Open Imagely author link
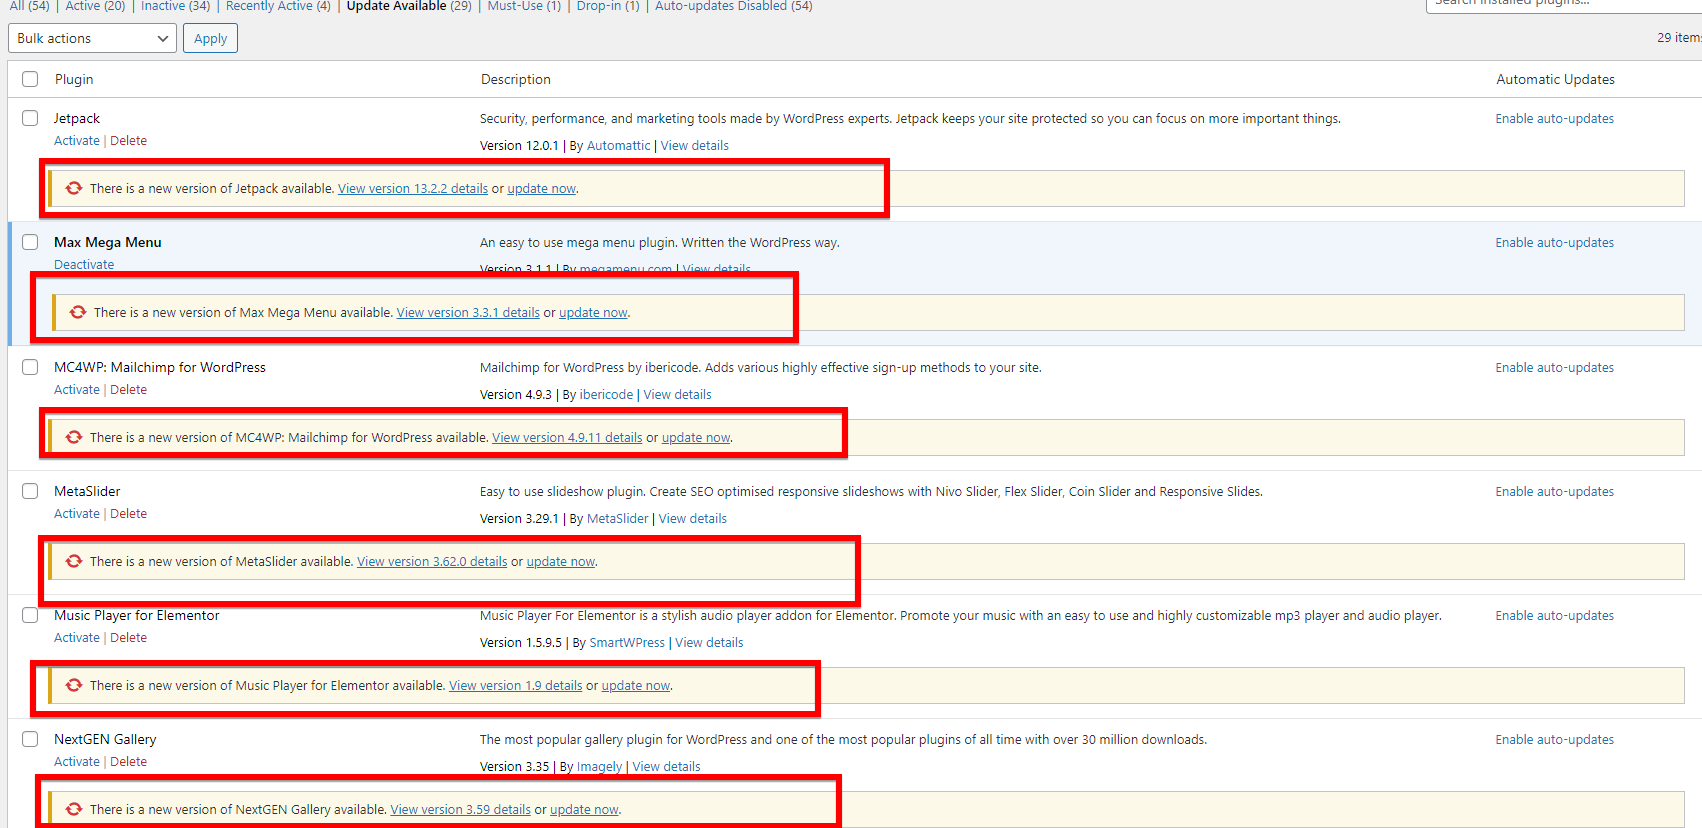 point(599,767)
